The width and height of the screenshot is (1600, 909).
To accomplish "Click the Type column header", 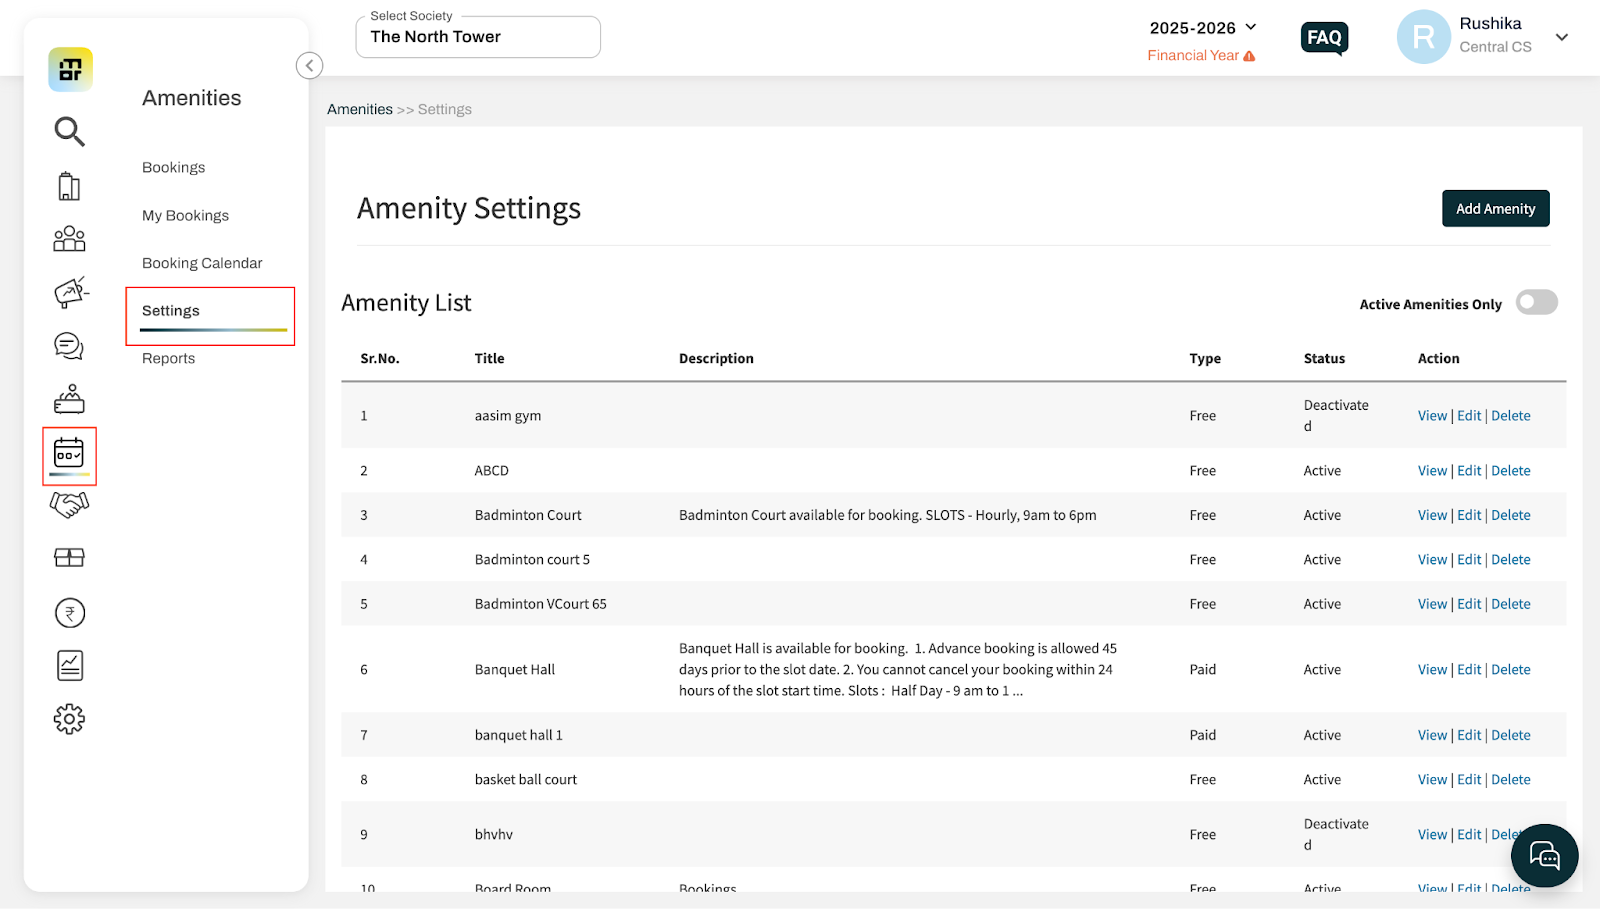I will coord(1205,358).
